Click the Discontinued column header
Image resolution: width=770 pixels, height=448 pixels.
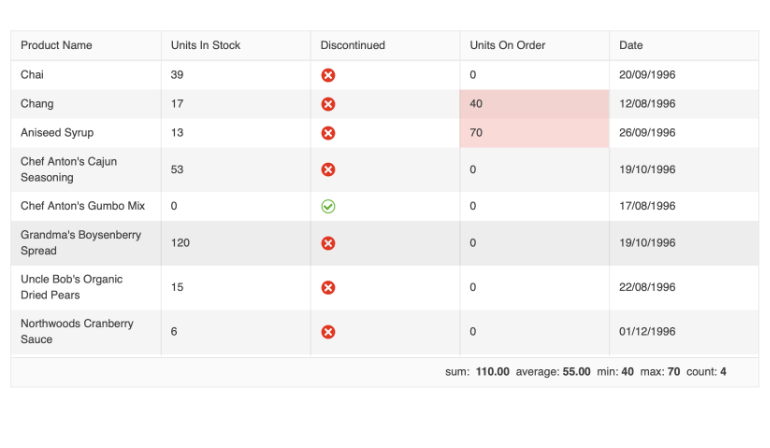click(x=353, y=45)
